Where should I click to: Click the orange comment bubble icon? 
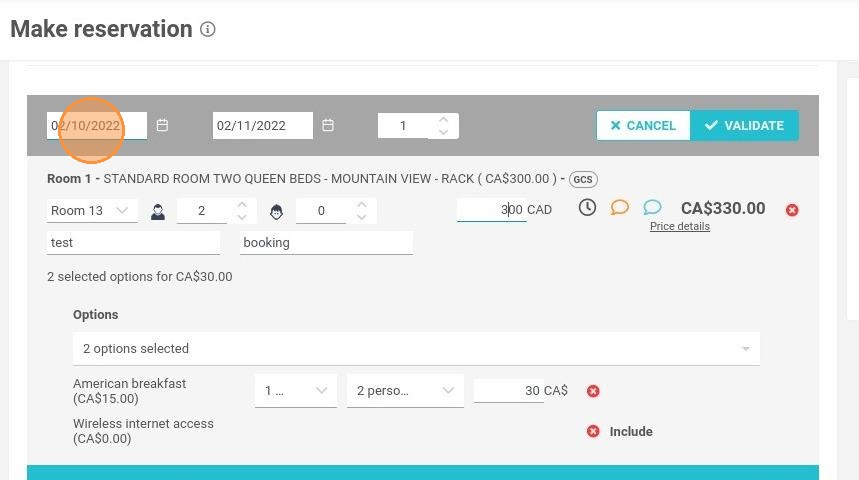click(620, 207)
